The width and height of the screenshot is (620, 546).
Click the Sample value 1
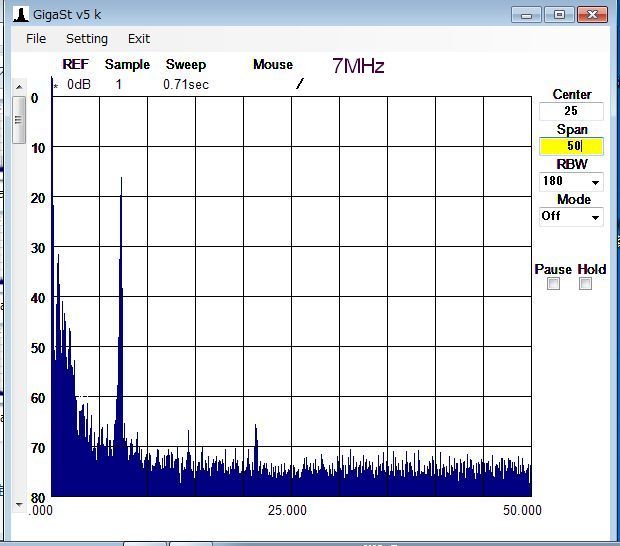pos(119,85)
